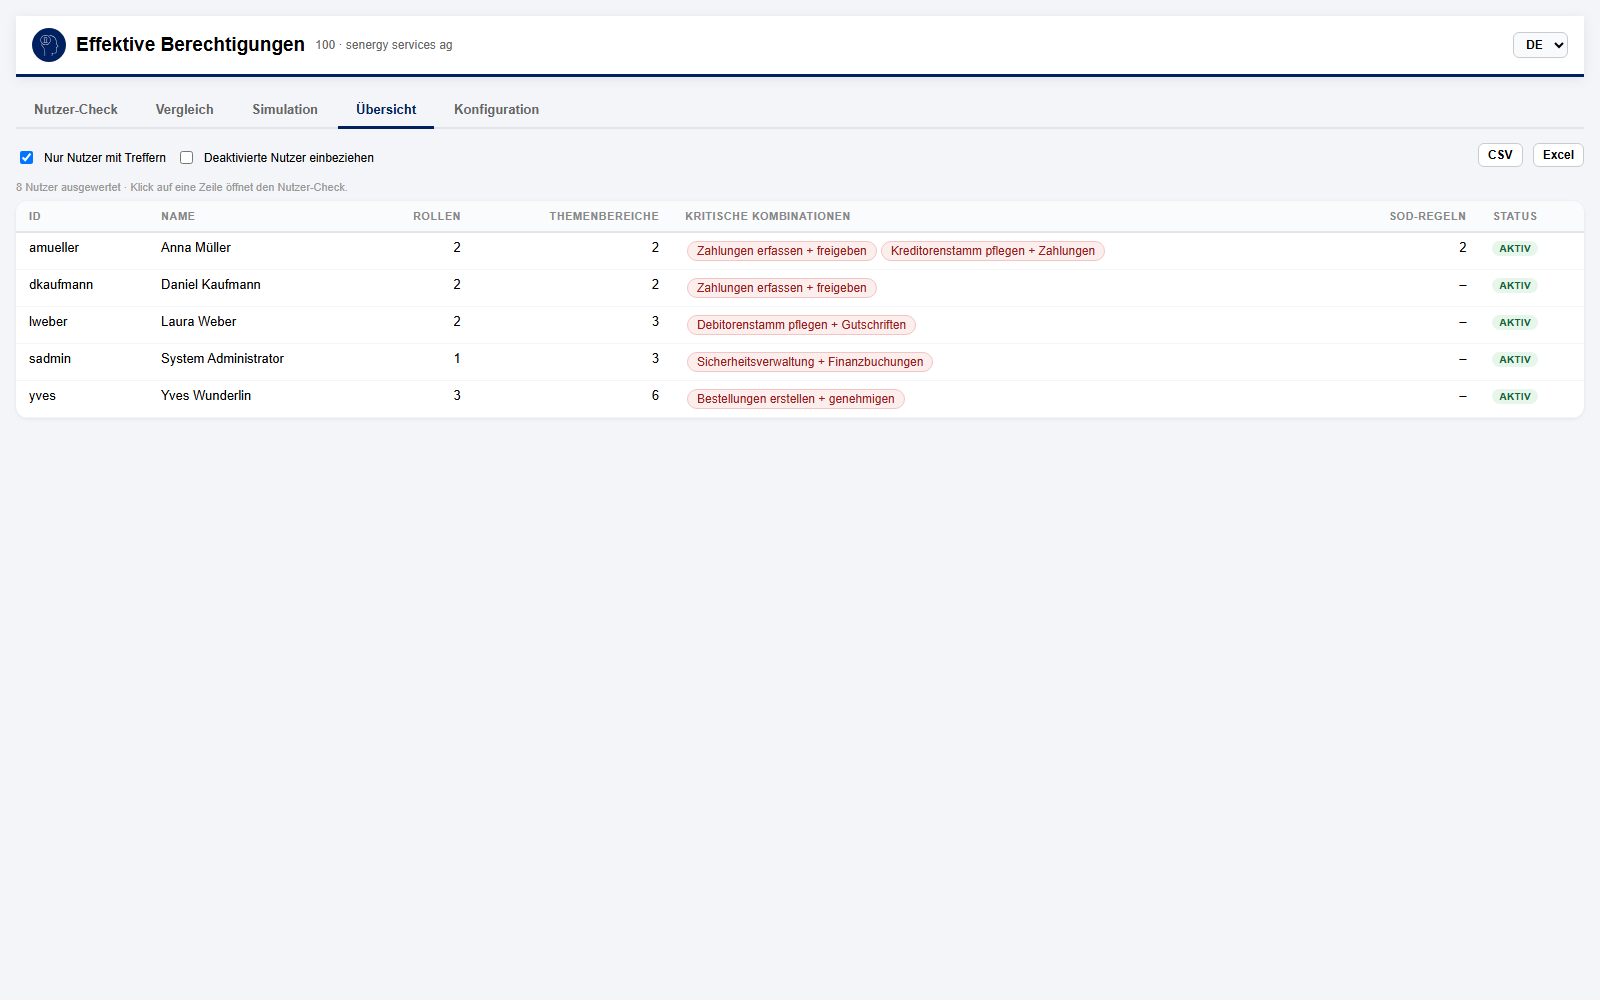Click the THEMENBEREICHE column header
Screen dimensions: 1600x1000
click(604, 216)
